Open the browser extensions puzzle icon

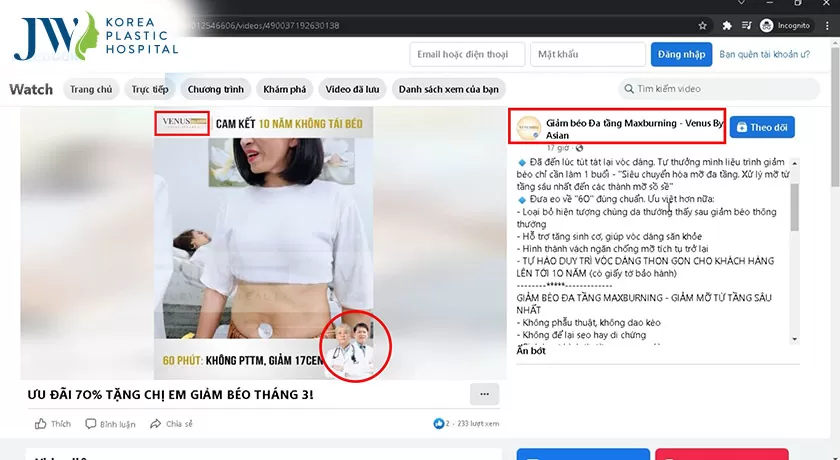727,26
